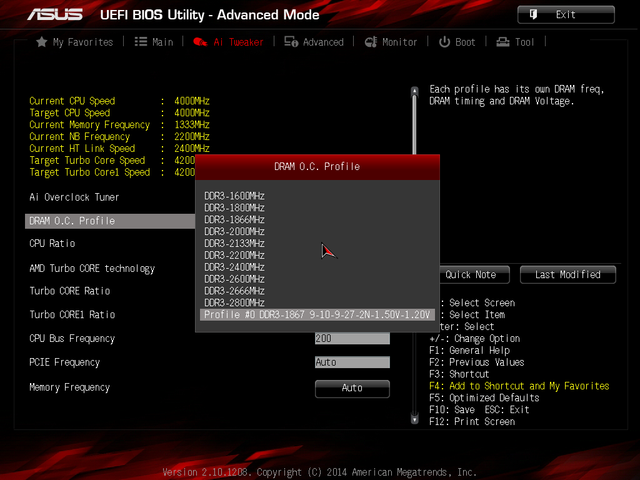Click the Ai Tweaker red icon

click(200, 42)
